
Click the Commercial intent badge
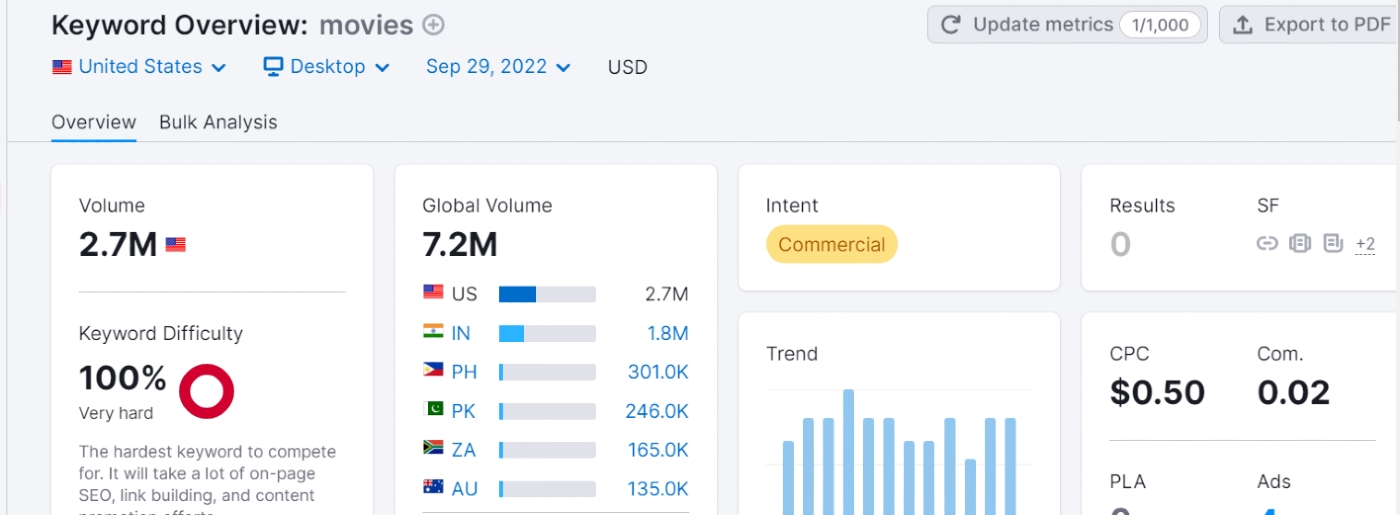(x=831, y=245)
